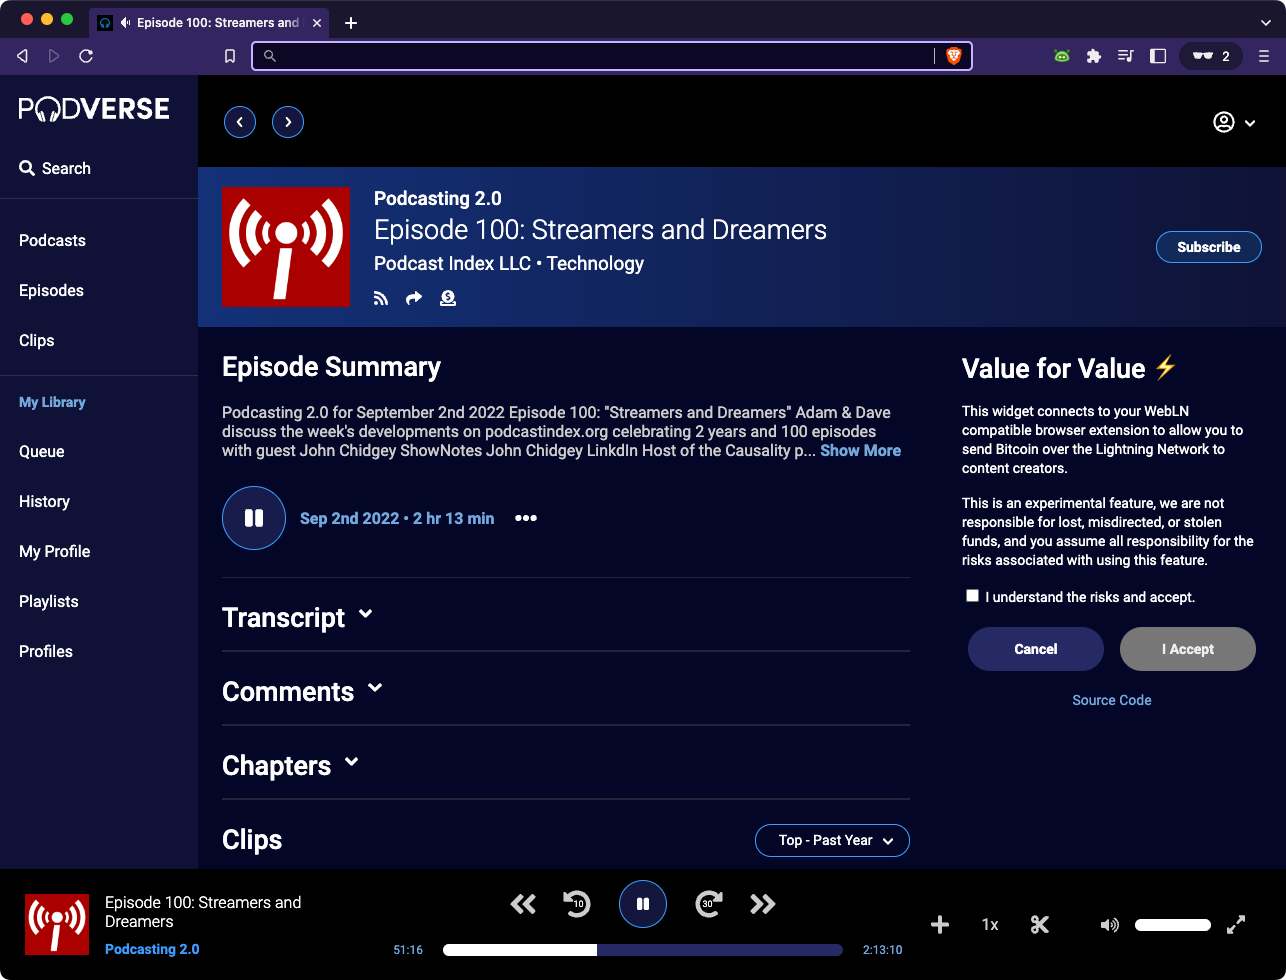This screenshot has height=980, width=1286.
Task: Click the plus icon to add to playlist
Action: point(940,925)
